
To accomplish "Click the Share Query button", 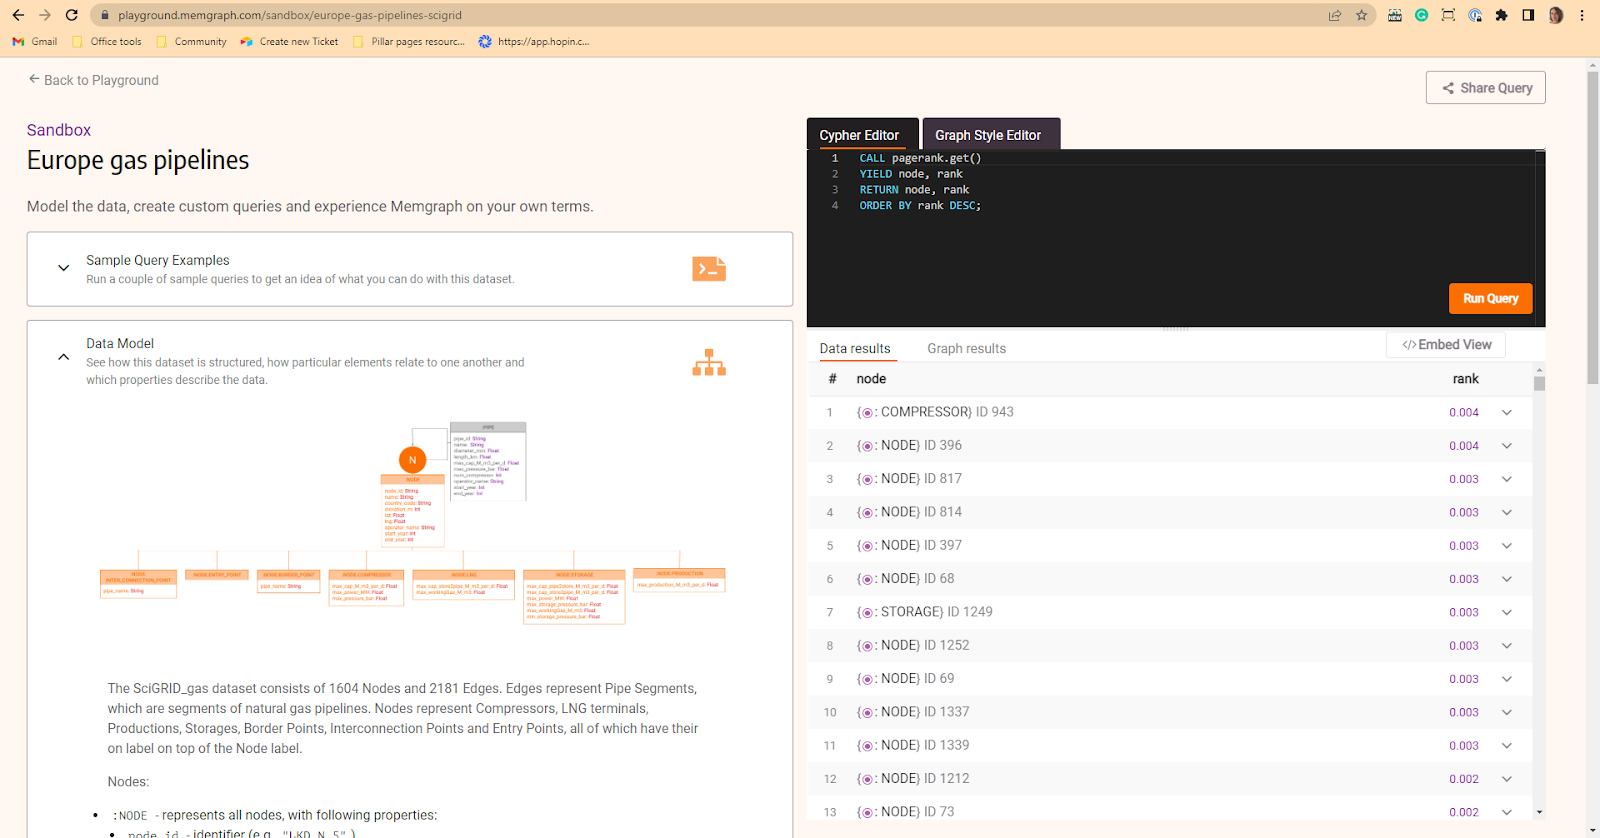I will pos(1486,88).
